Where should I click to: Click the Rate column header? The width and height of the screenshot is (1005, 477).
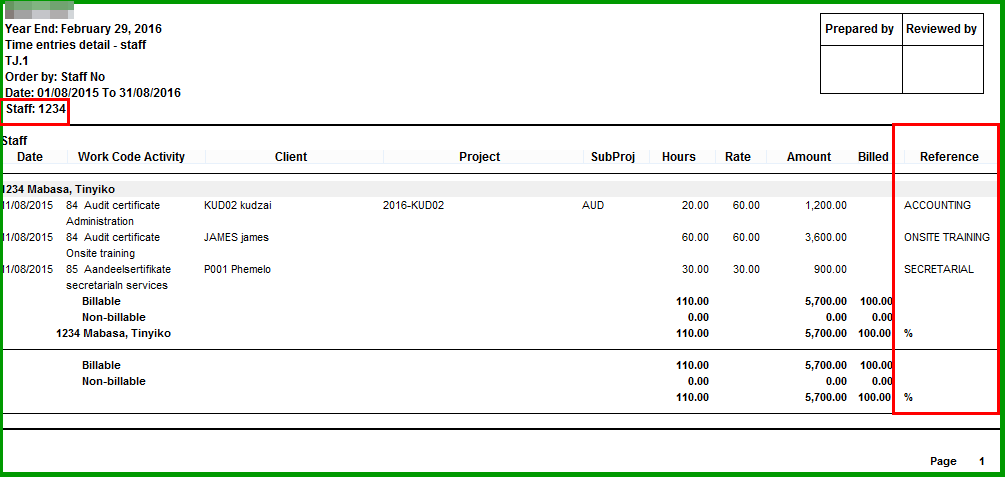tap(738, 157)
